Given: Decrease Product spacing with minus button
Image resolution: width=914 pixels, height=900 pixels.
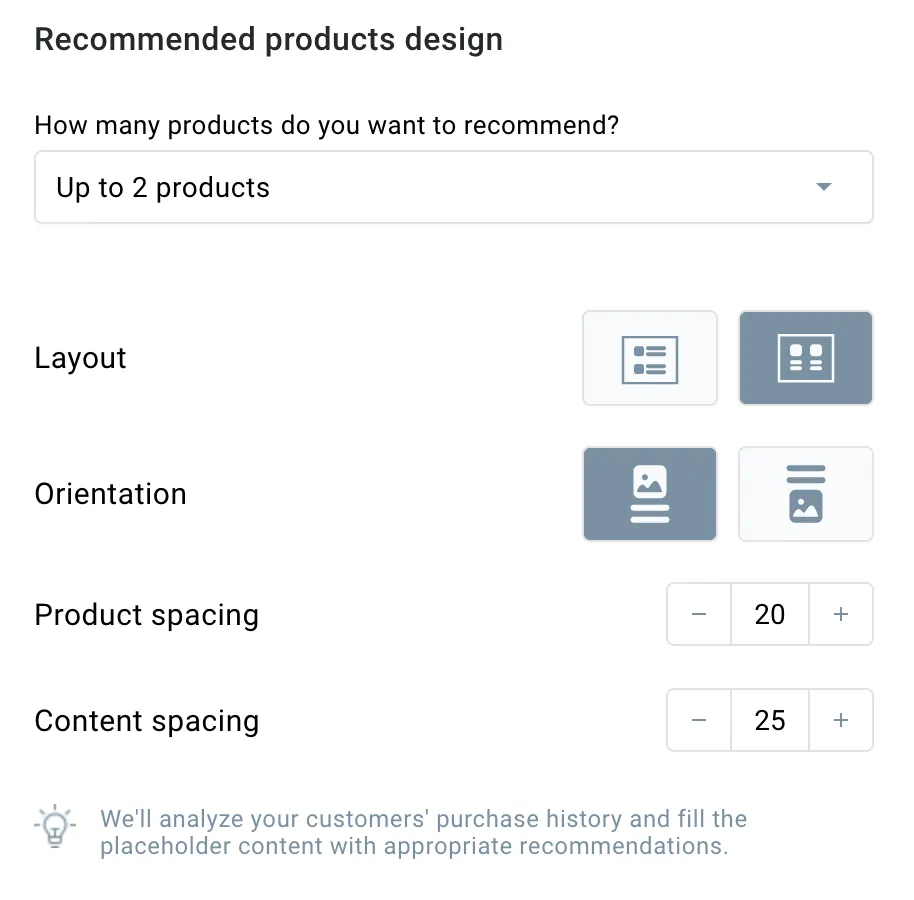Looking at the screenshot, I should [x=698, y=614].
